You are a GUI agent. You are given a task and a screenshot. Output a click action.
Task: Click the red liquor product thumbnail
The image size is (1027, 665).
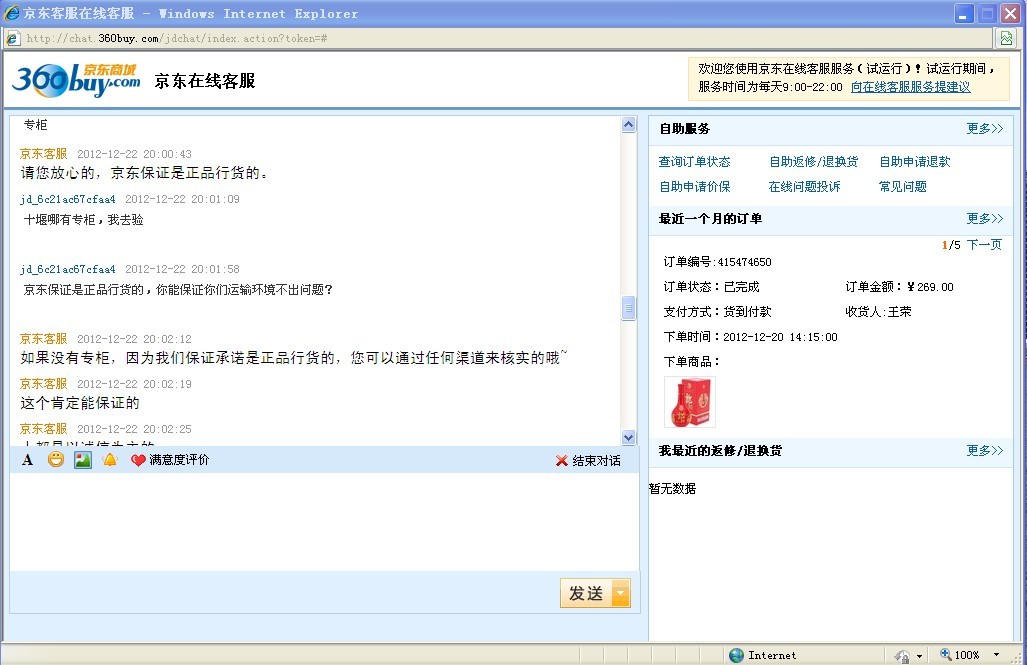(690, 402)
